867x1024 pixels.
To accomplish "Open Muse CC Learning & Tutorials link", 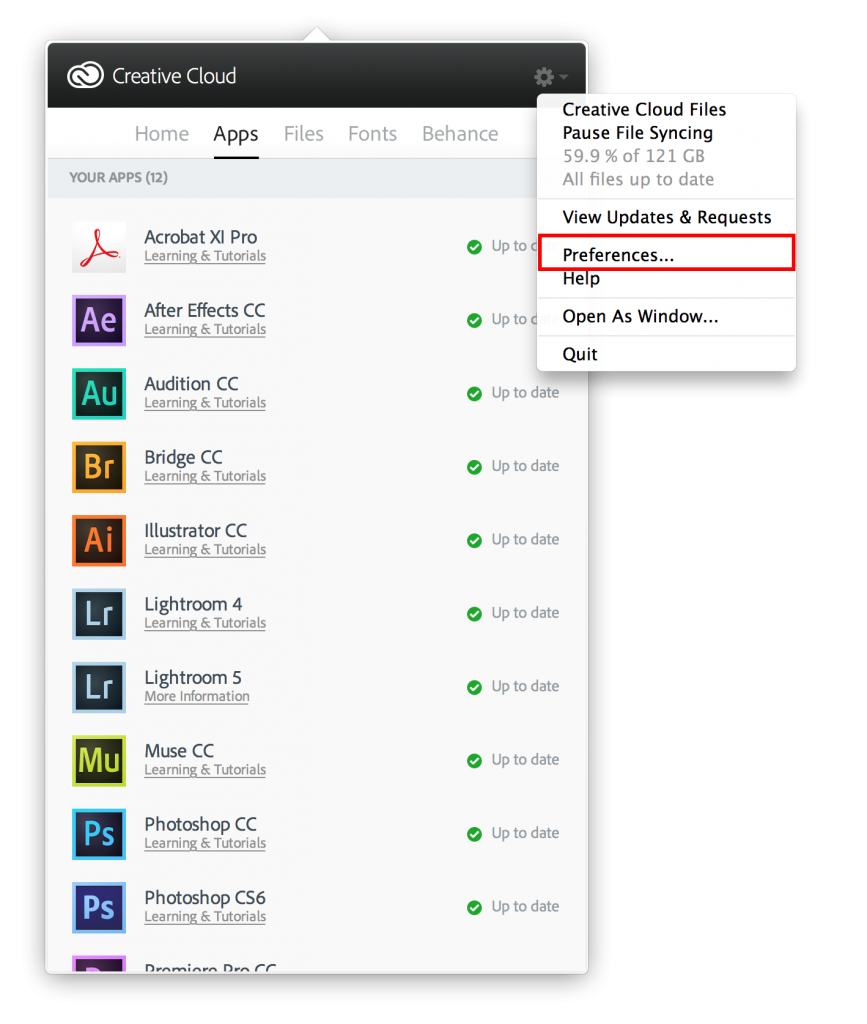I will [205, 770].
